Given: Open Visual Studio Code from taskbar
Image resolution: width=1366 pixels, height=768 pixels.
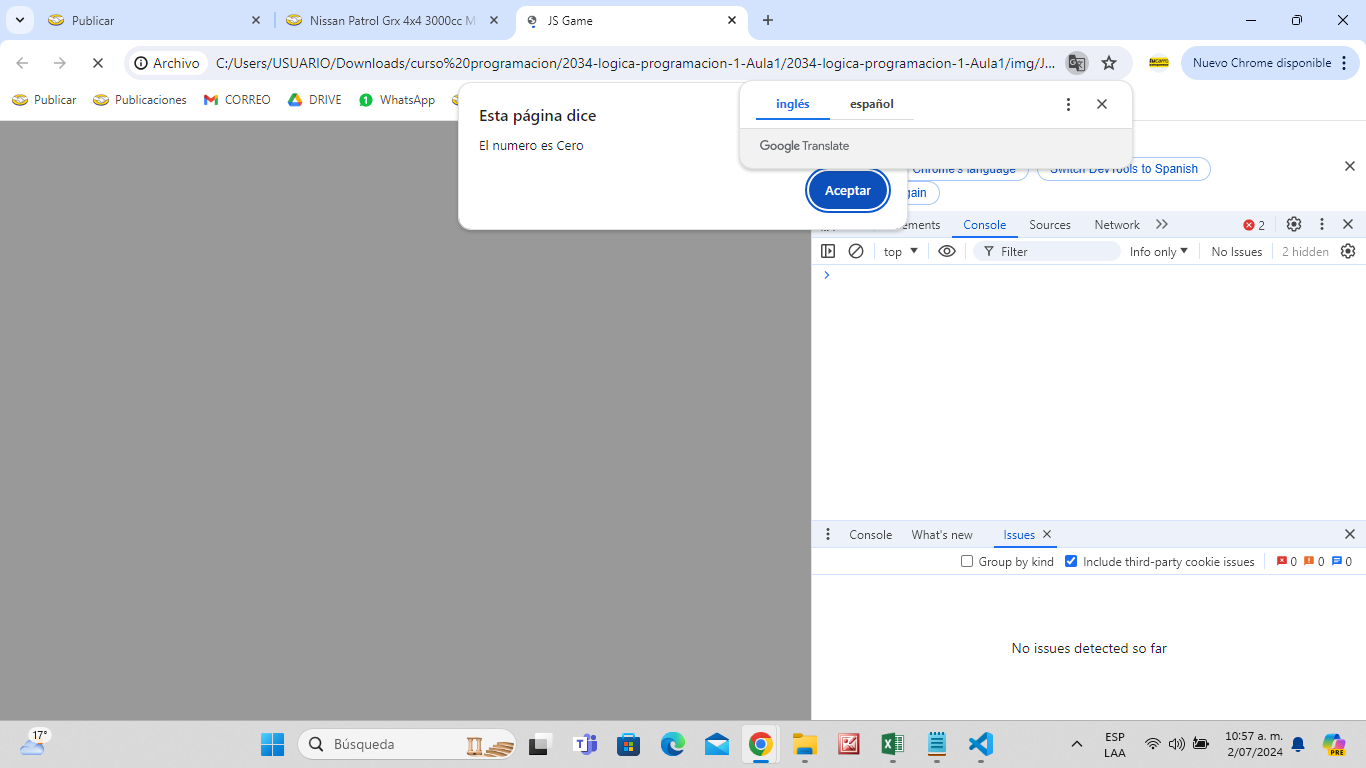Looking at the screenshot, I should click(x=980, y=744).
